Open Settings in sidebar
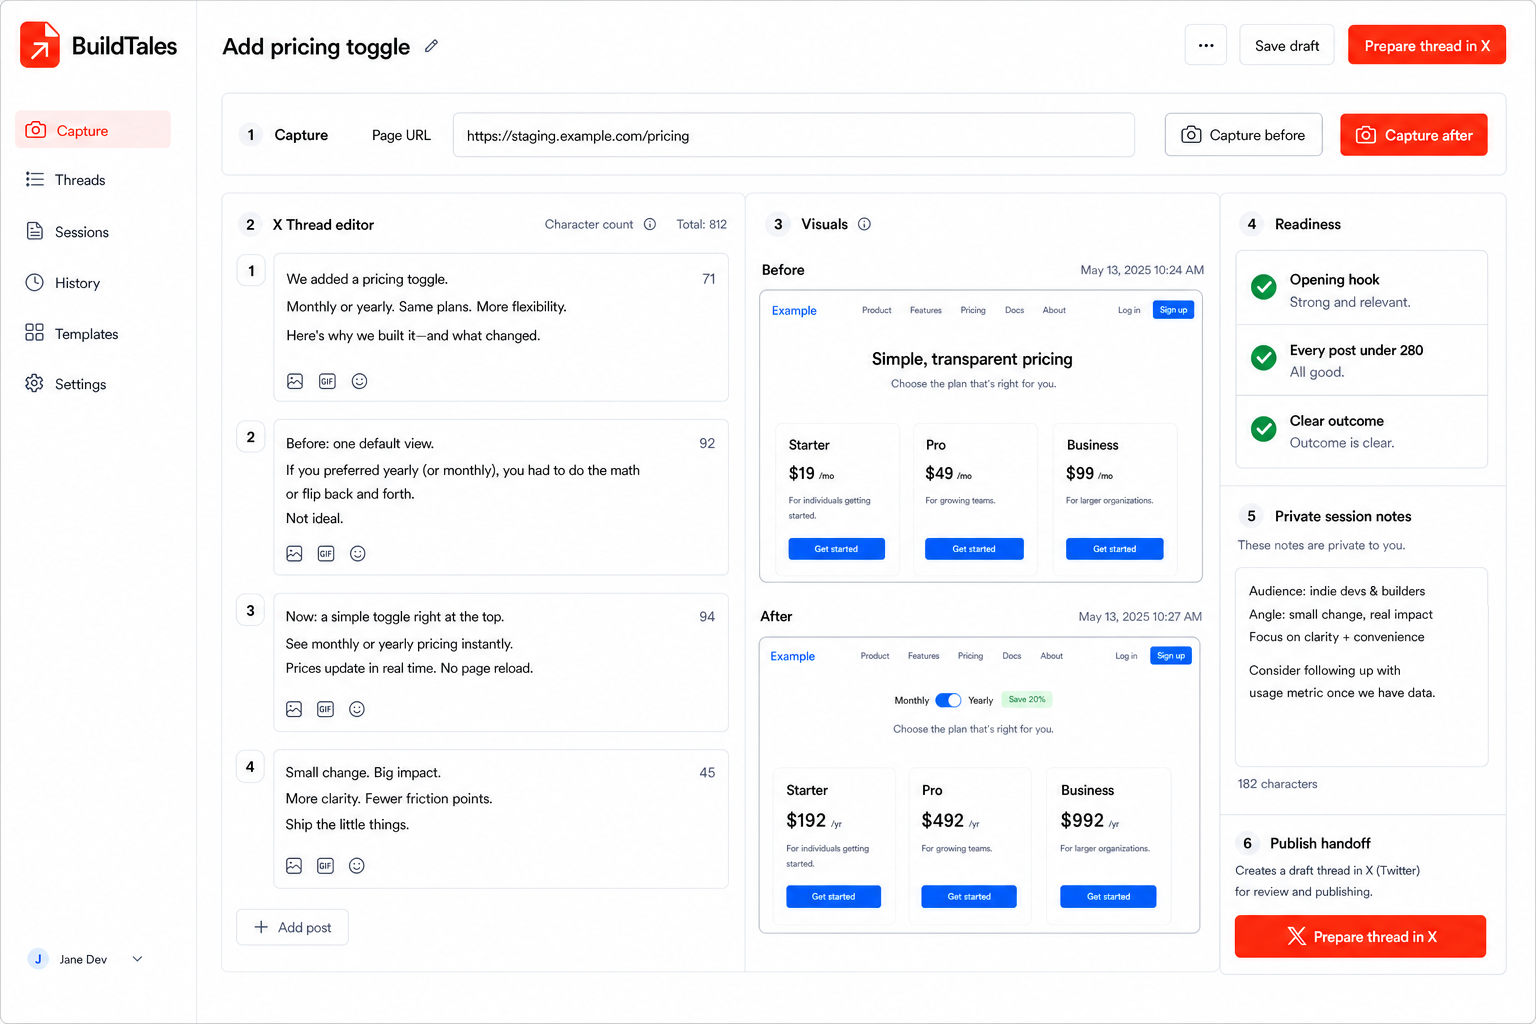The image size is (1536, 1024). click(x=93, y=384)
